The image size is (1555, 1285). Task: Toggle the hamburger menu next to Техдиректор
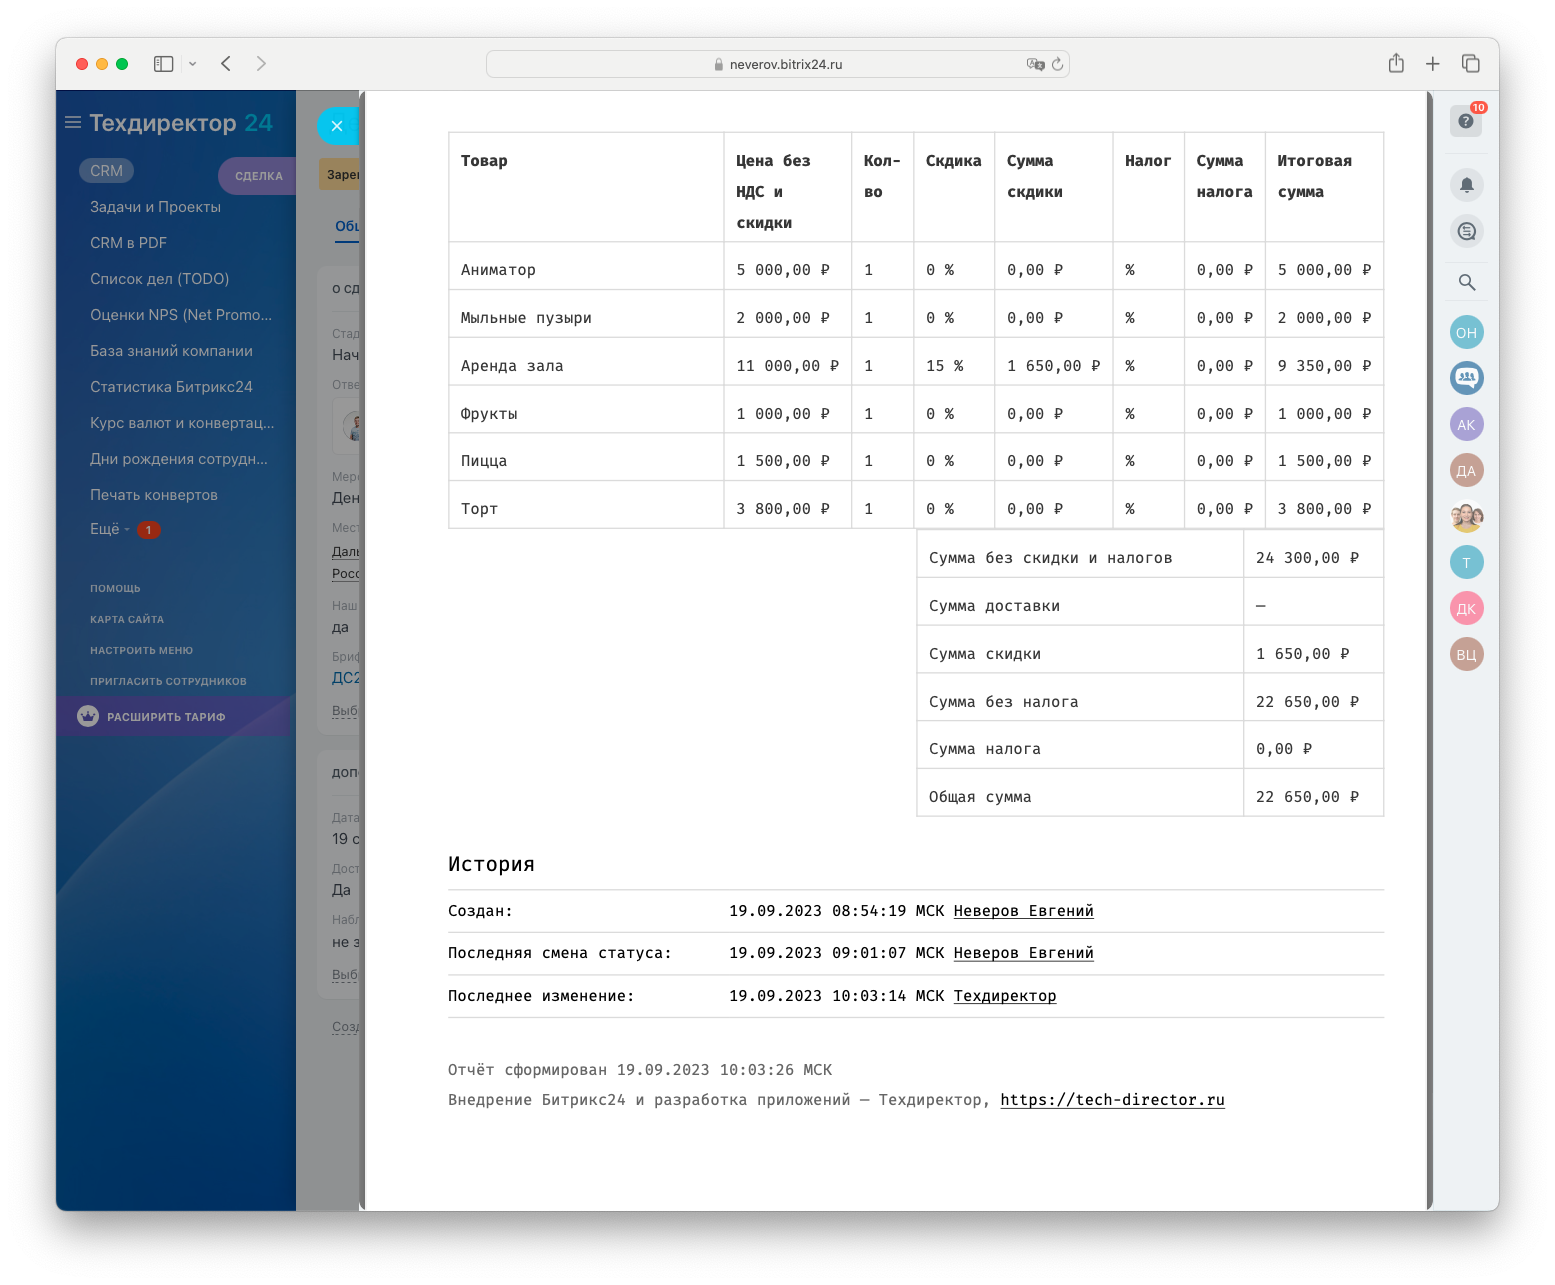tap(73, 123)
